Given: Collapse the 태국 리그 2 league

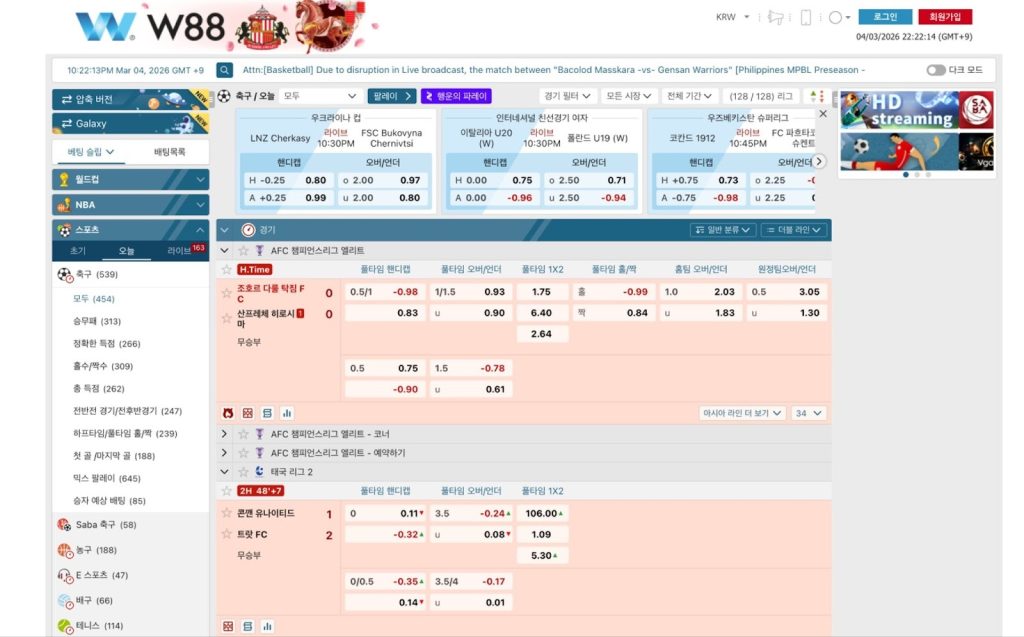Looking at the screenshot, I should point(225,472).
